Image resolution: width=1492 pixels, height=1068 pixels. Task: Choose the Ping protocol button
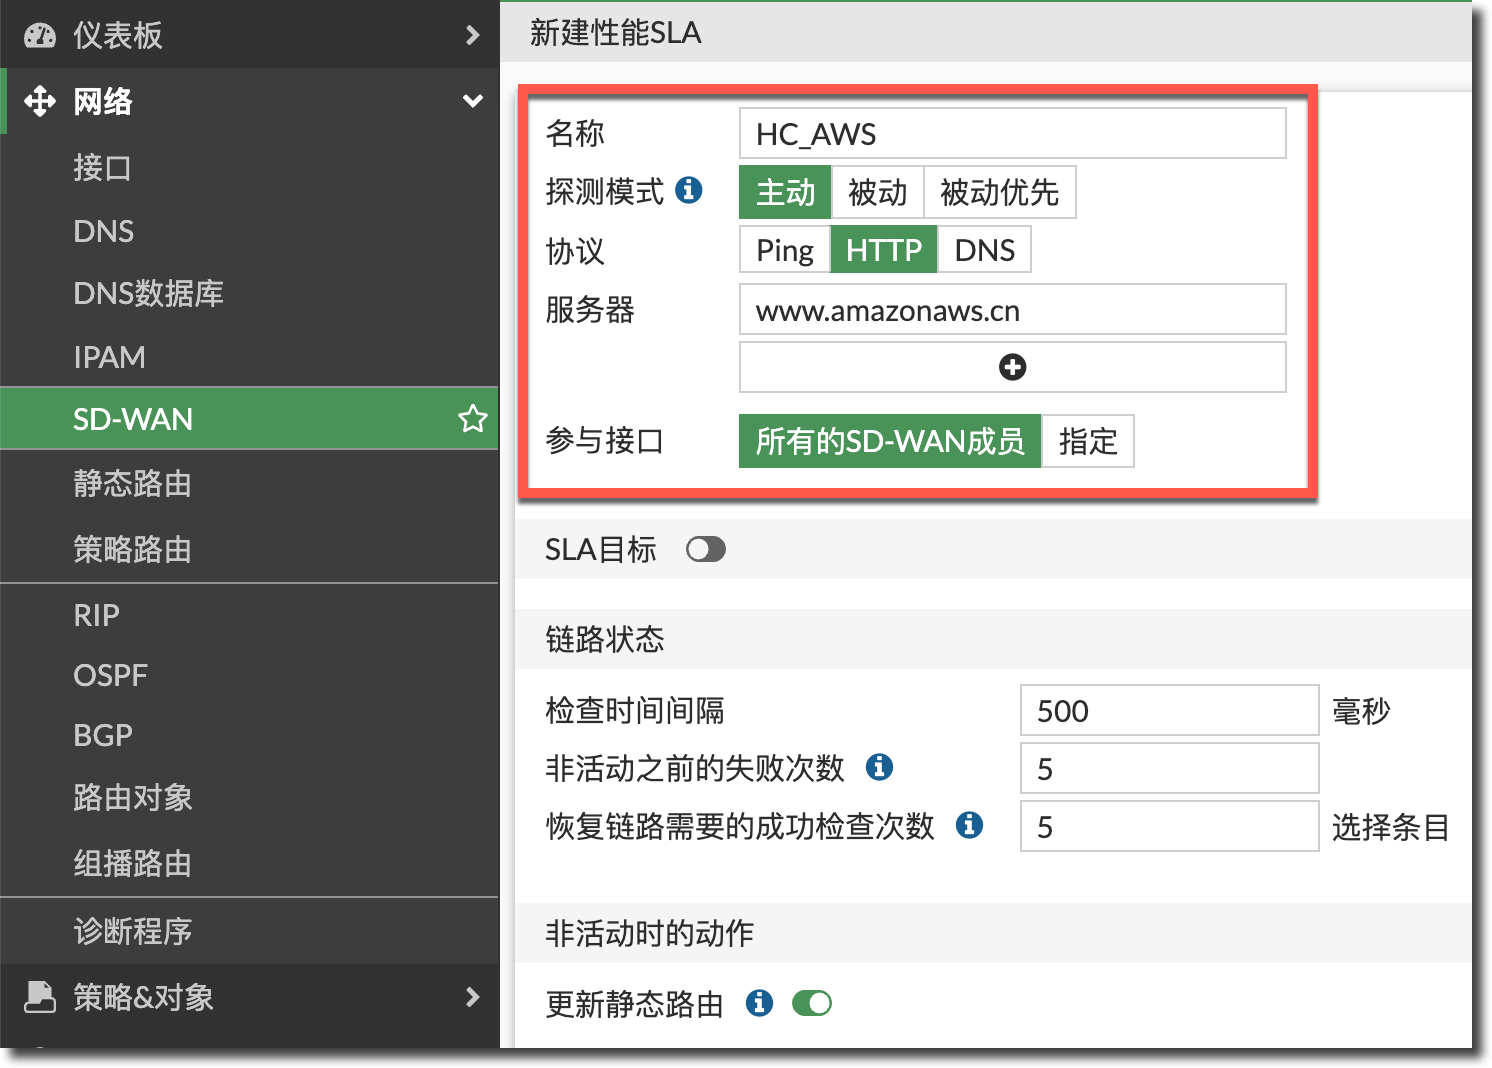785,250
